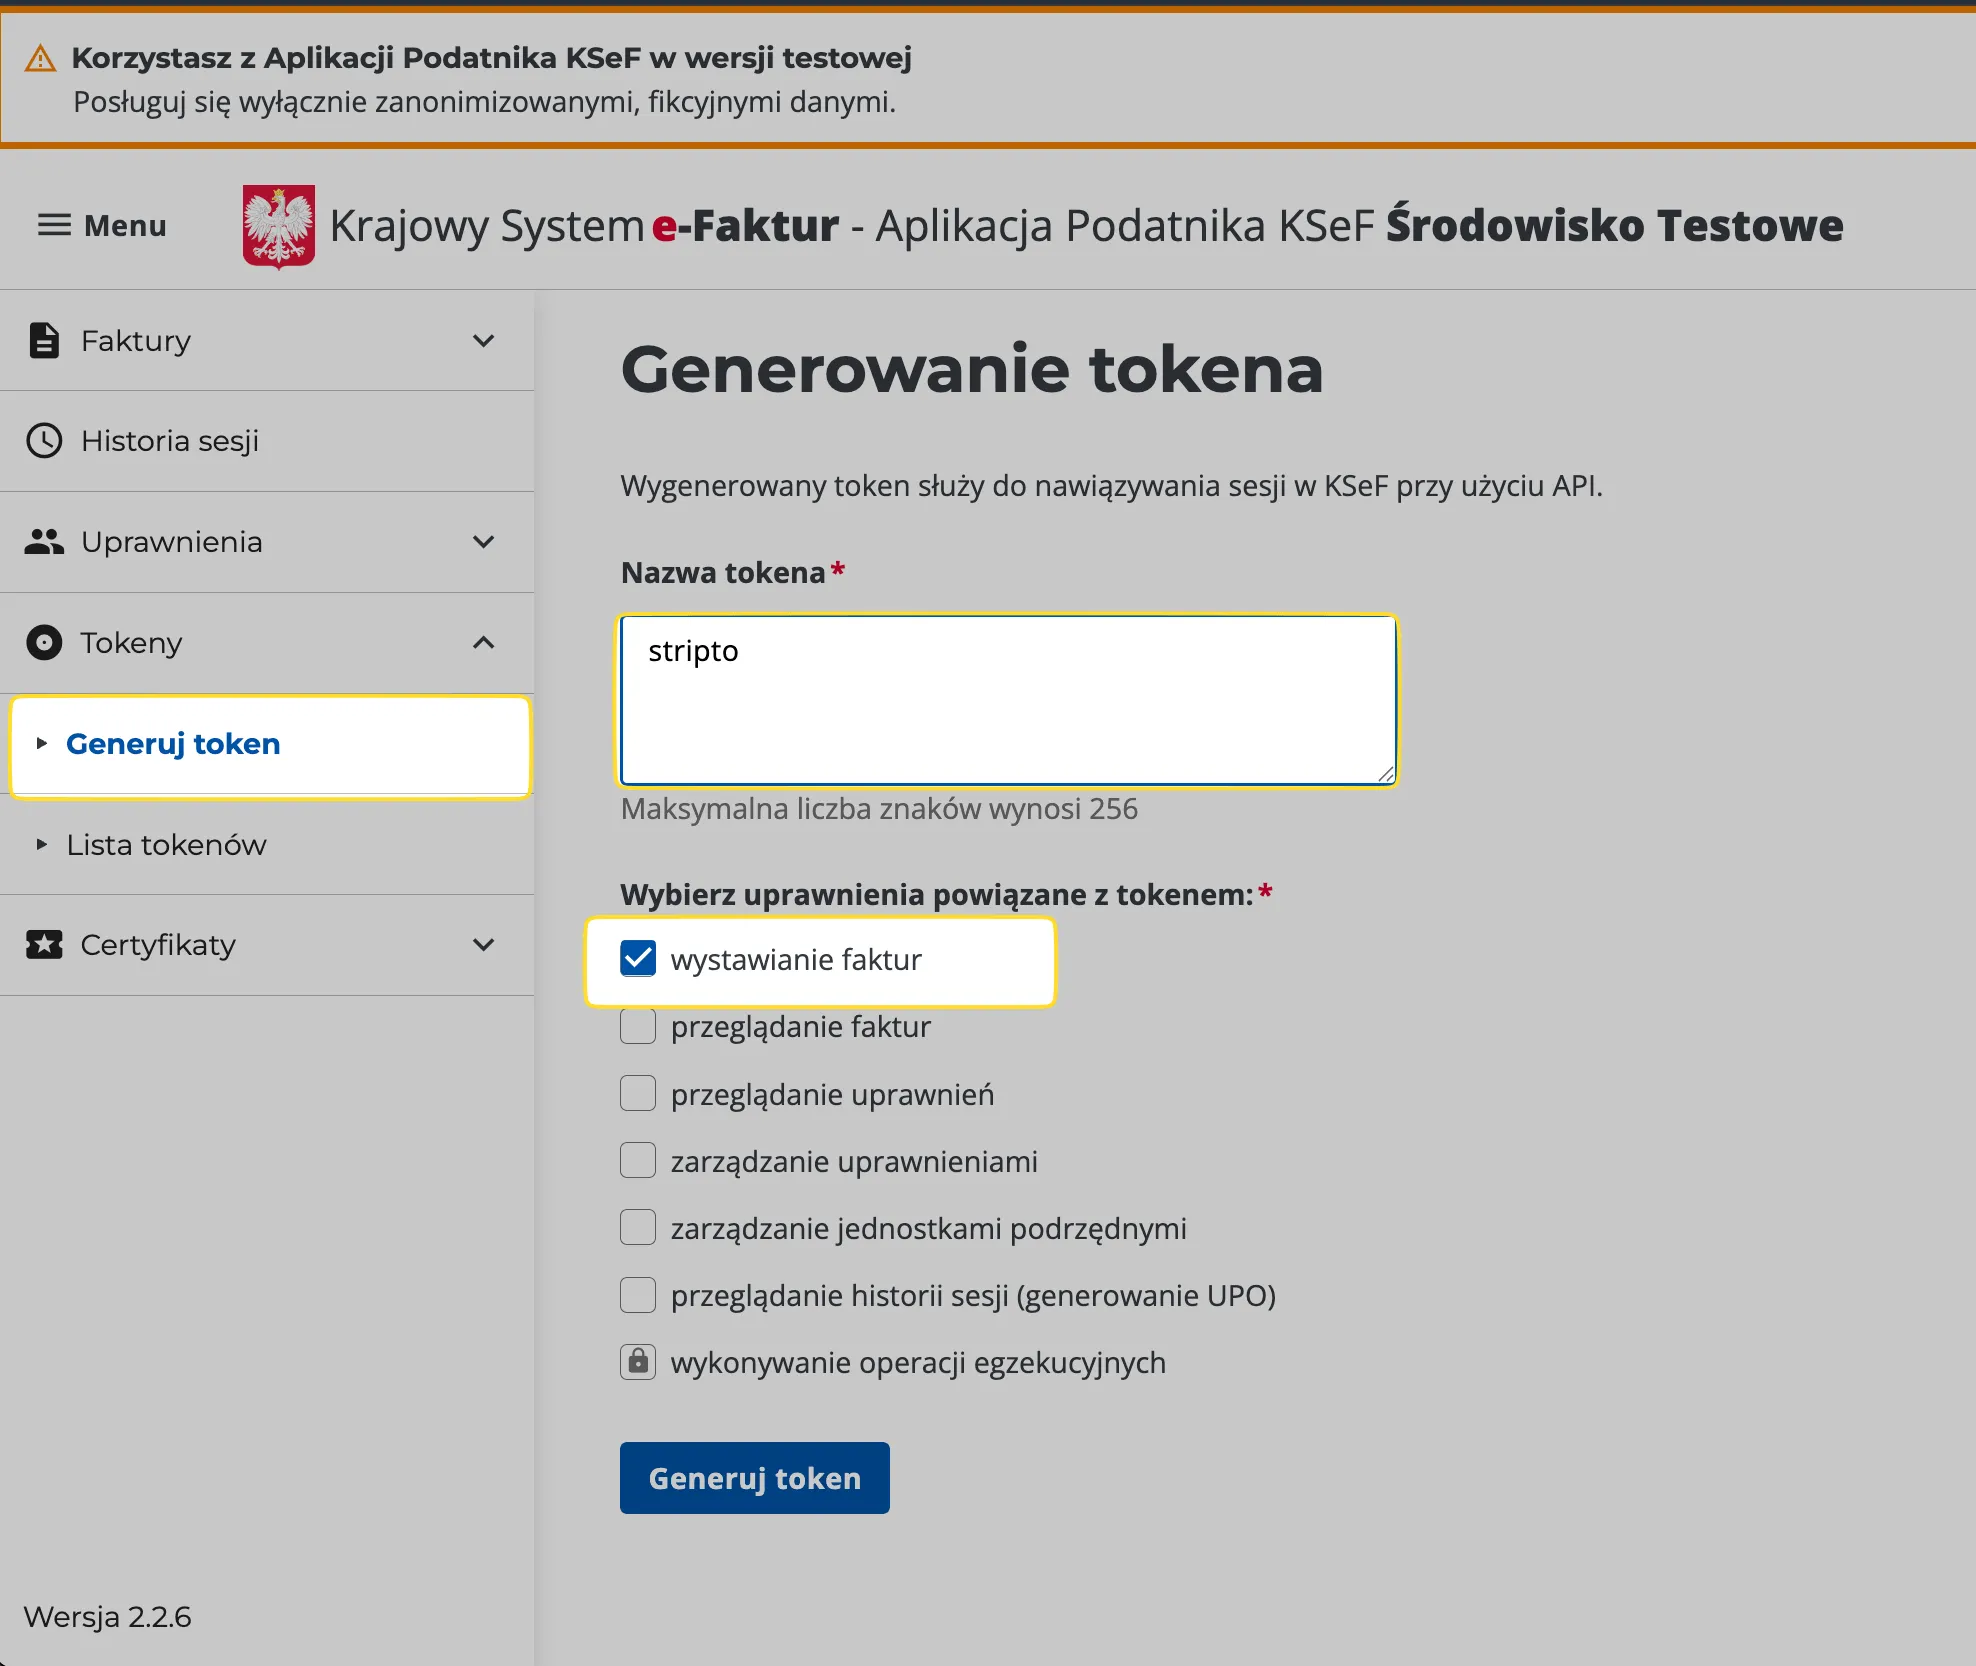Open Historia sesji menu item
1976x1666 pixels.
267,441
